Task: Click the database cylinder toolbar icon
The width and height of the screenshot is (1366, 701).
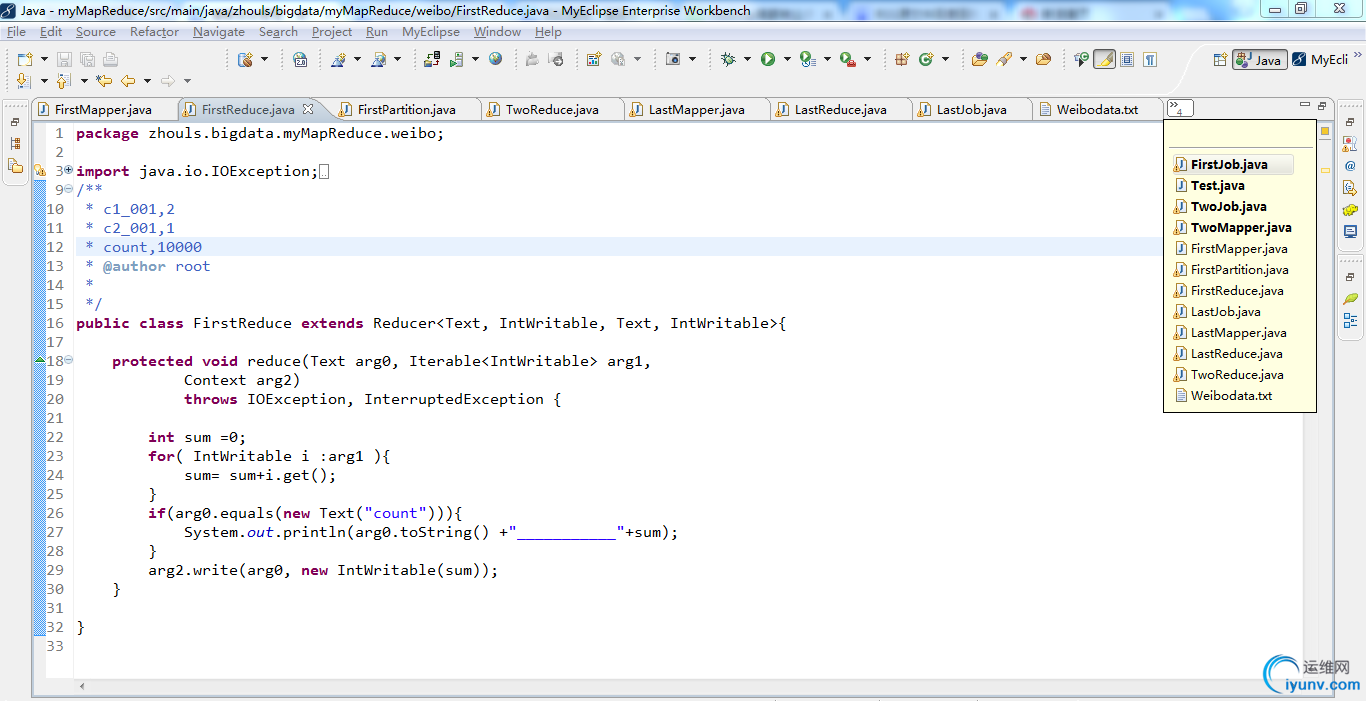Action: [245, 59]
